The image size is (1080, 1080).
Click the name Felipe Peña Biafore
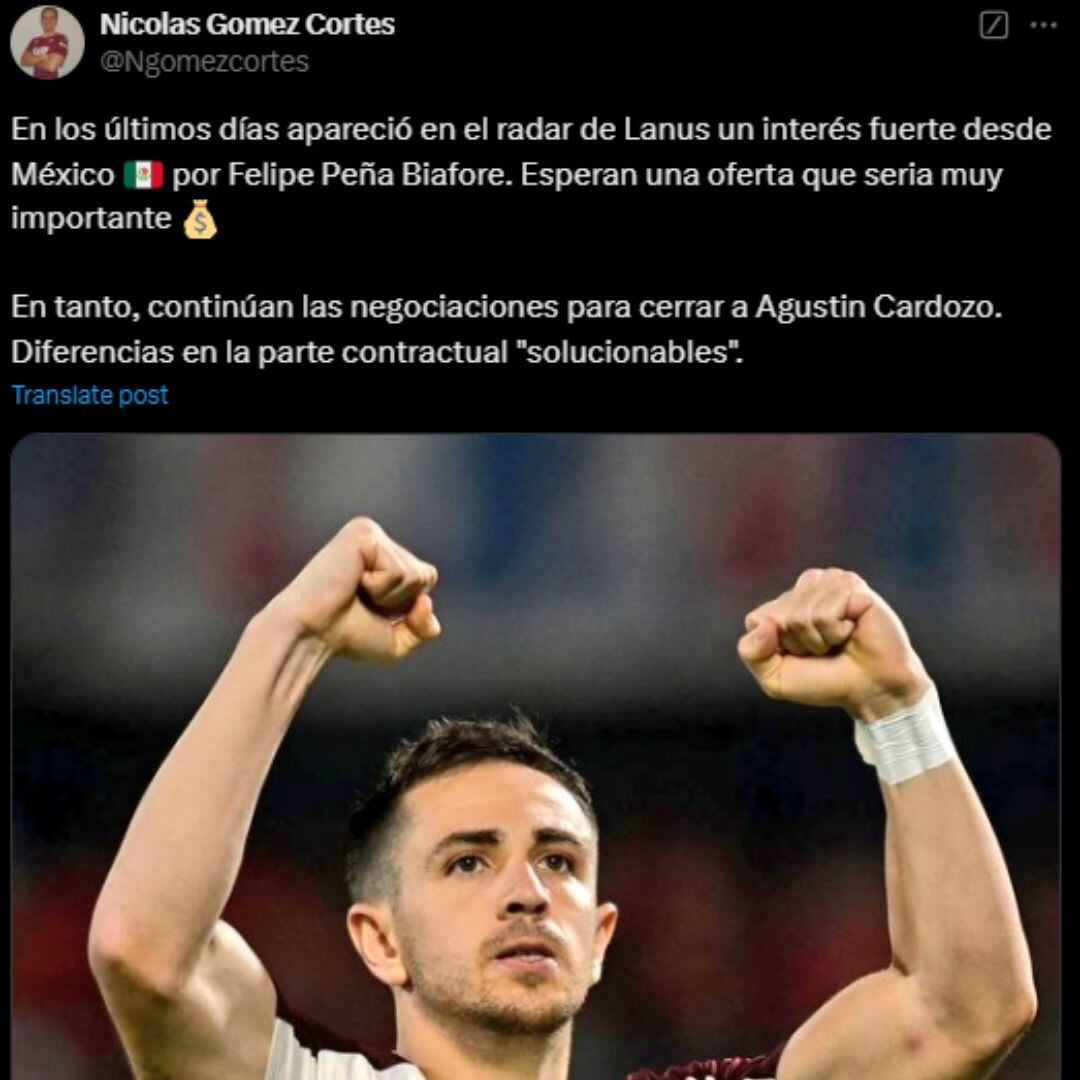coord(371,174)
